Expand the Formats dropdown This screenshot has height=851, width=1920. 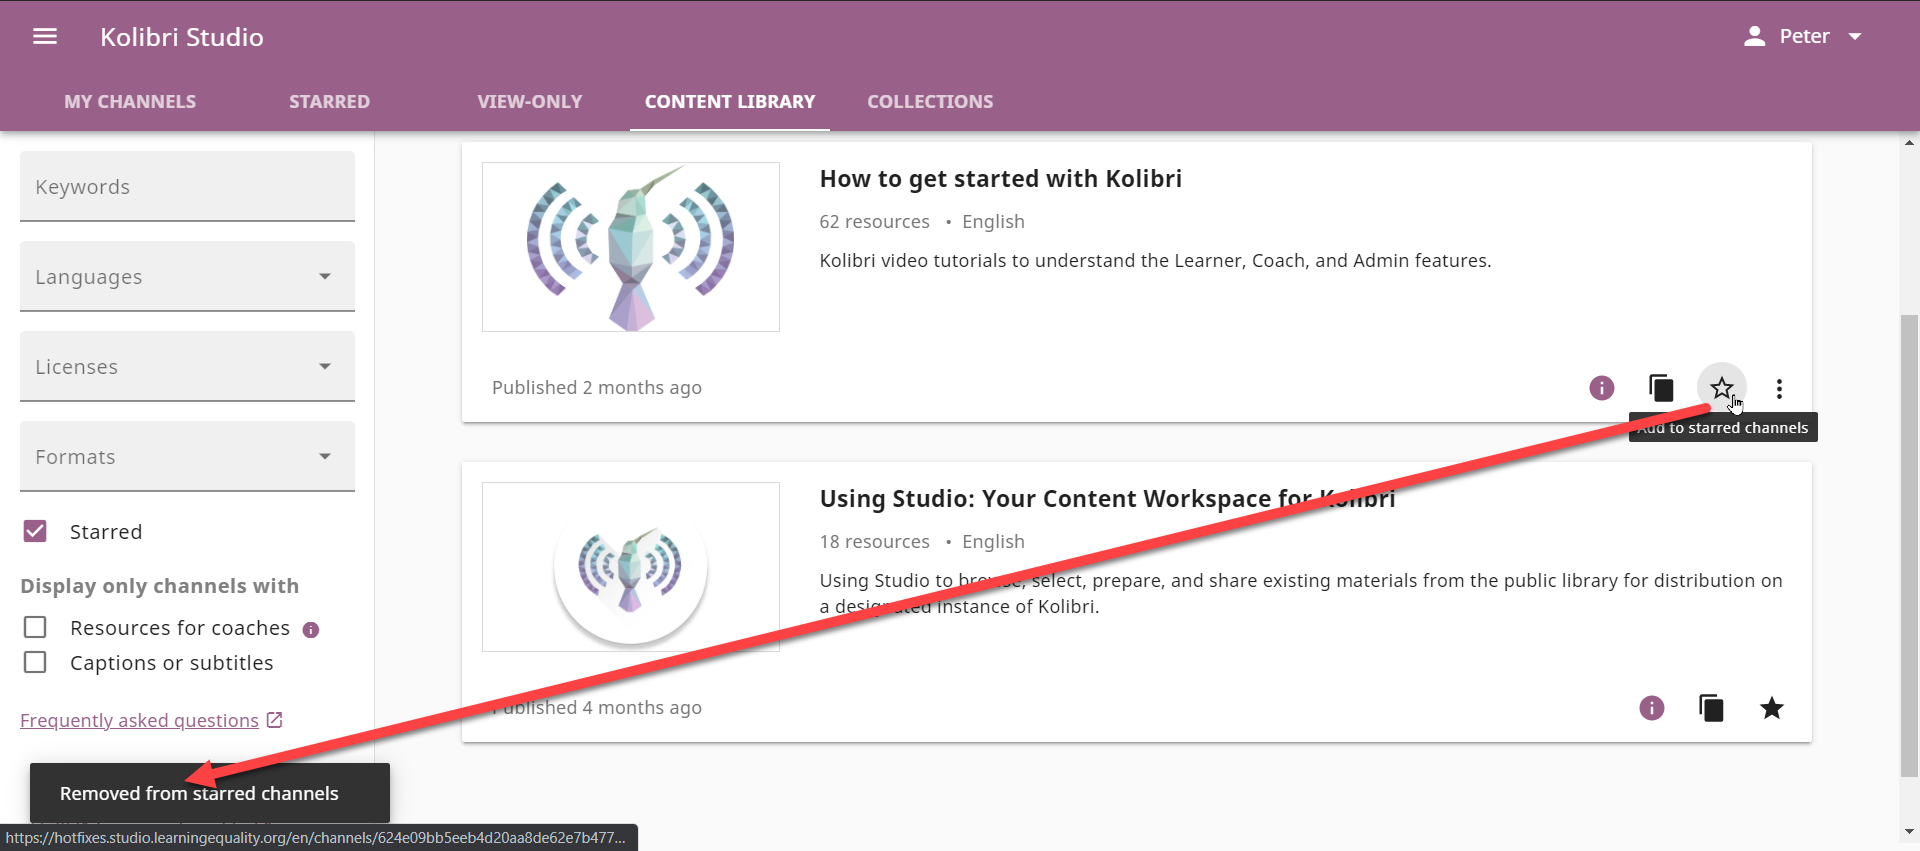[187, 456]
